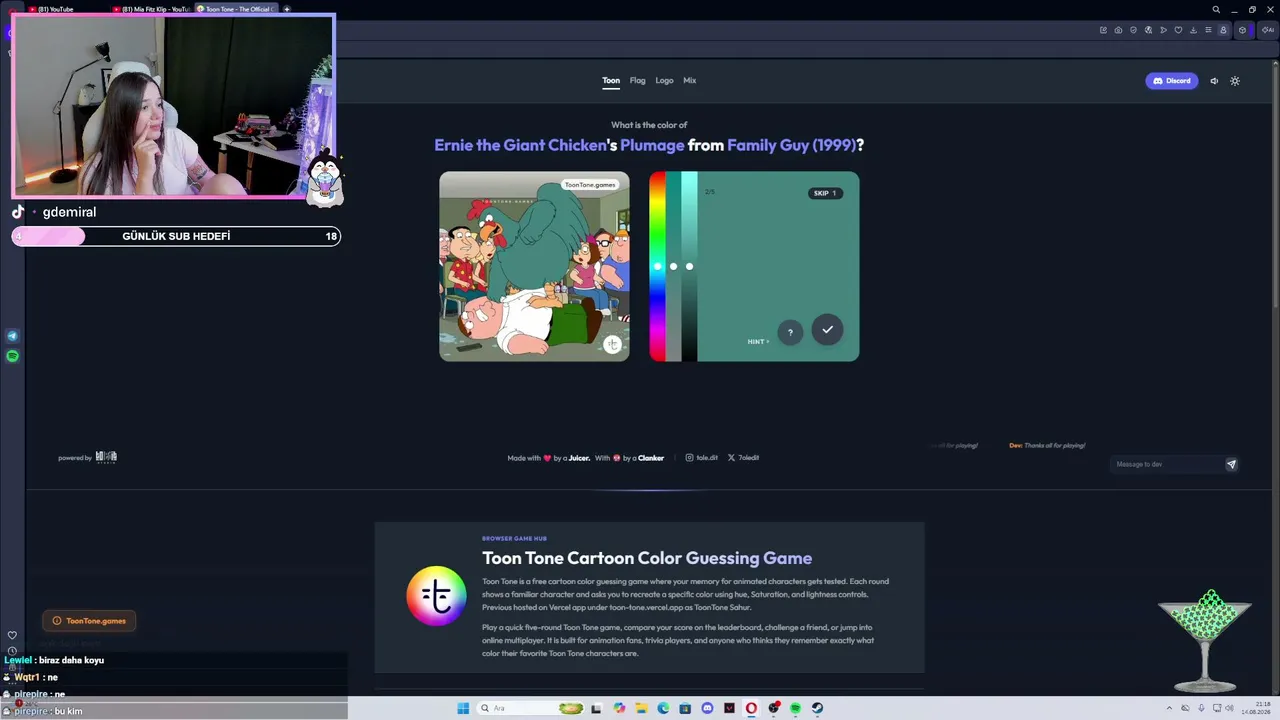Open the browser easy setup menu icon
1280x720 pixels.
point(1208,30)
